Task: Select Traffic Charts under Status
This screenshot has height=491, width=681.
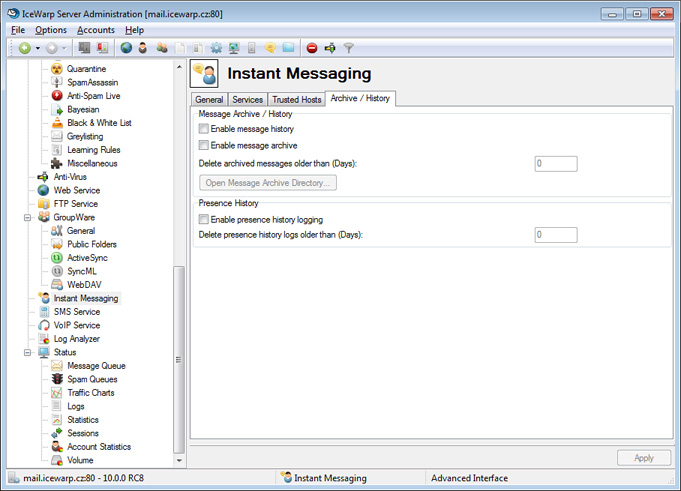Action: tap(90, 393)
